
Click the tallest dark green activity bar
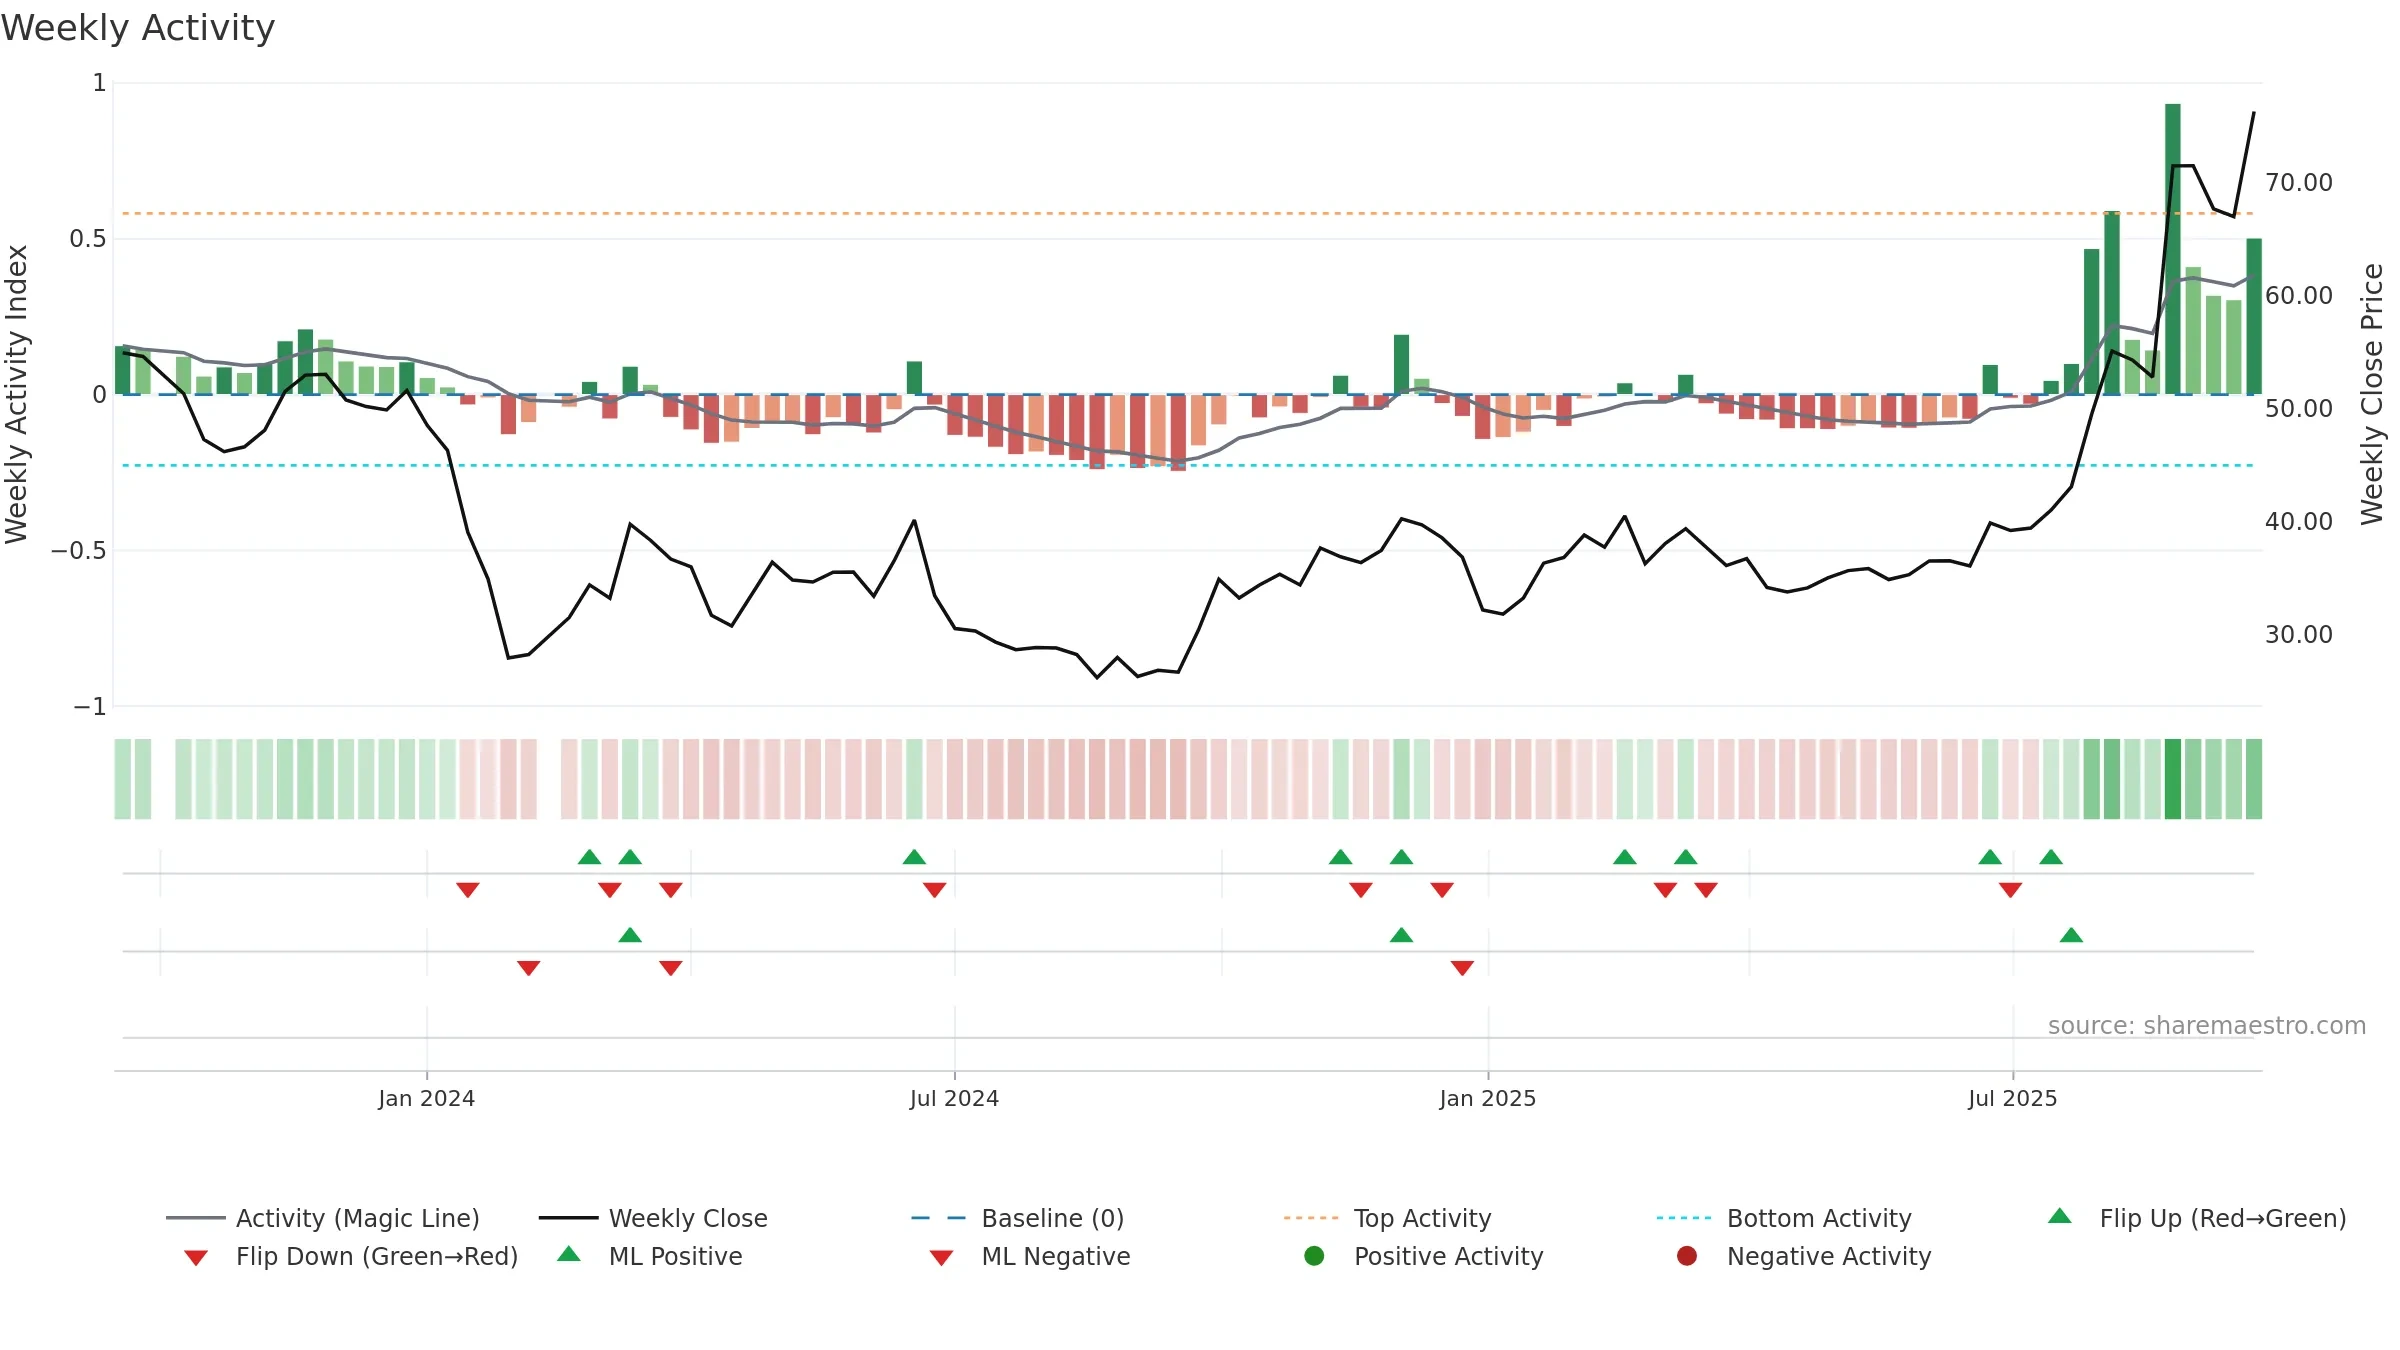(2172, 249)
